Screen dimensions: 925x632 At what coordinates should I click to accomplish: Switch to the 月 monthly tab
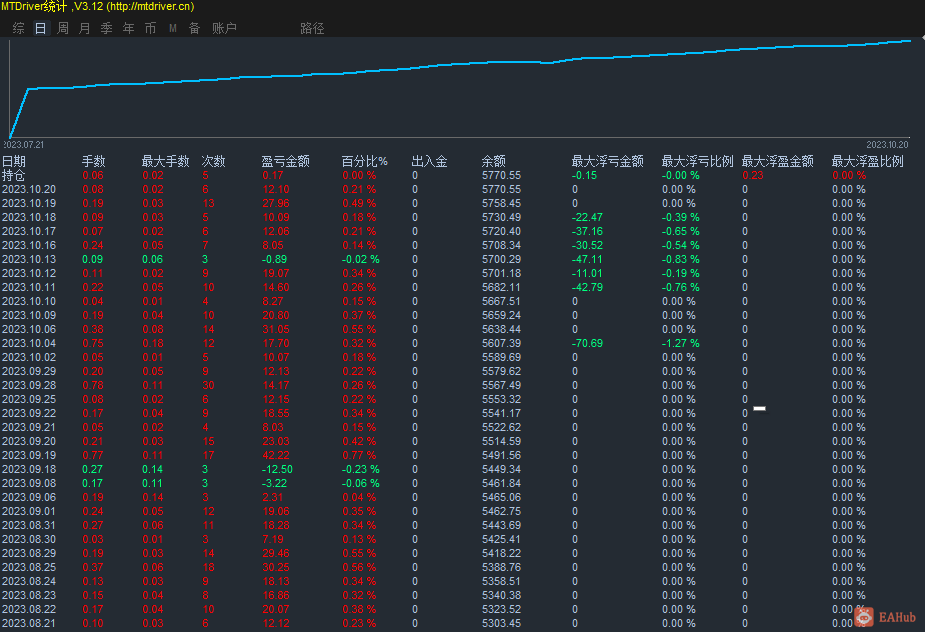coord(84,28)
